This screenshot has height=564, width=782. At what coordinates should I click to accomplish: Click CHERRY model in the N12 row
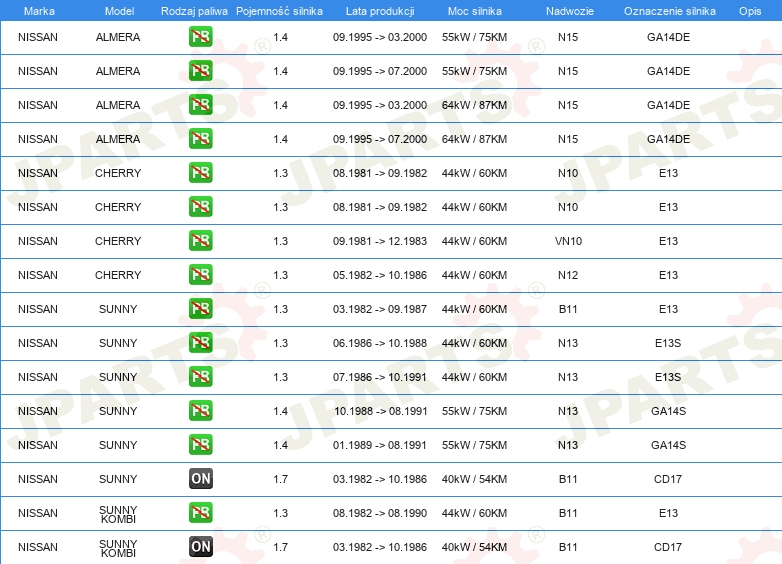118,275
